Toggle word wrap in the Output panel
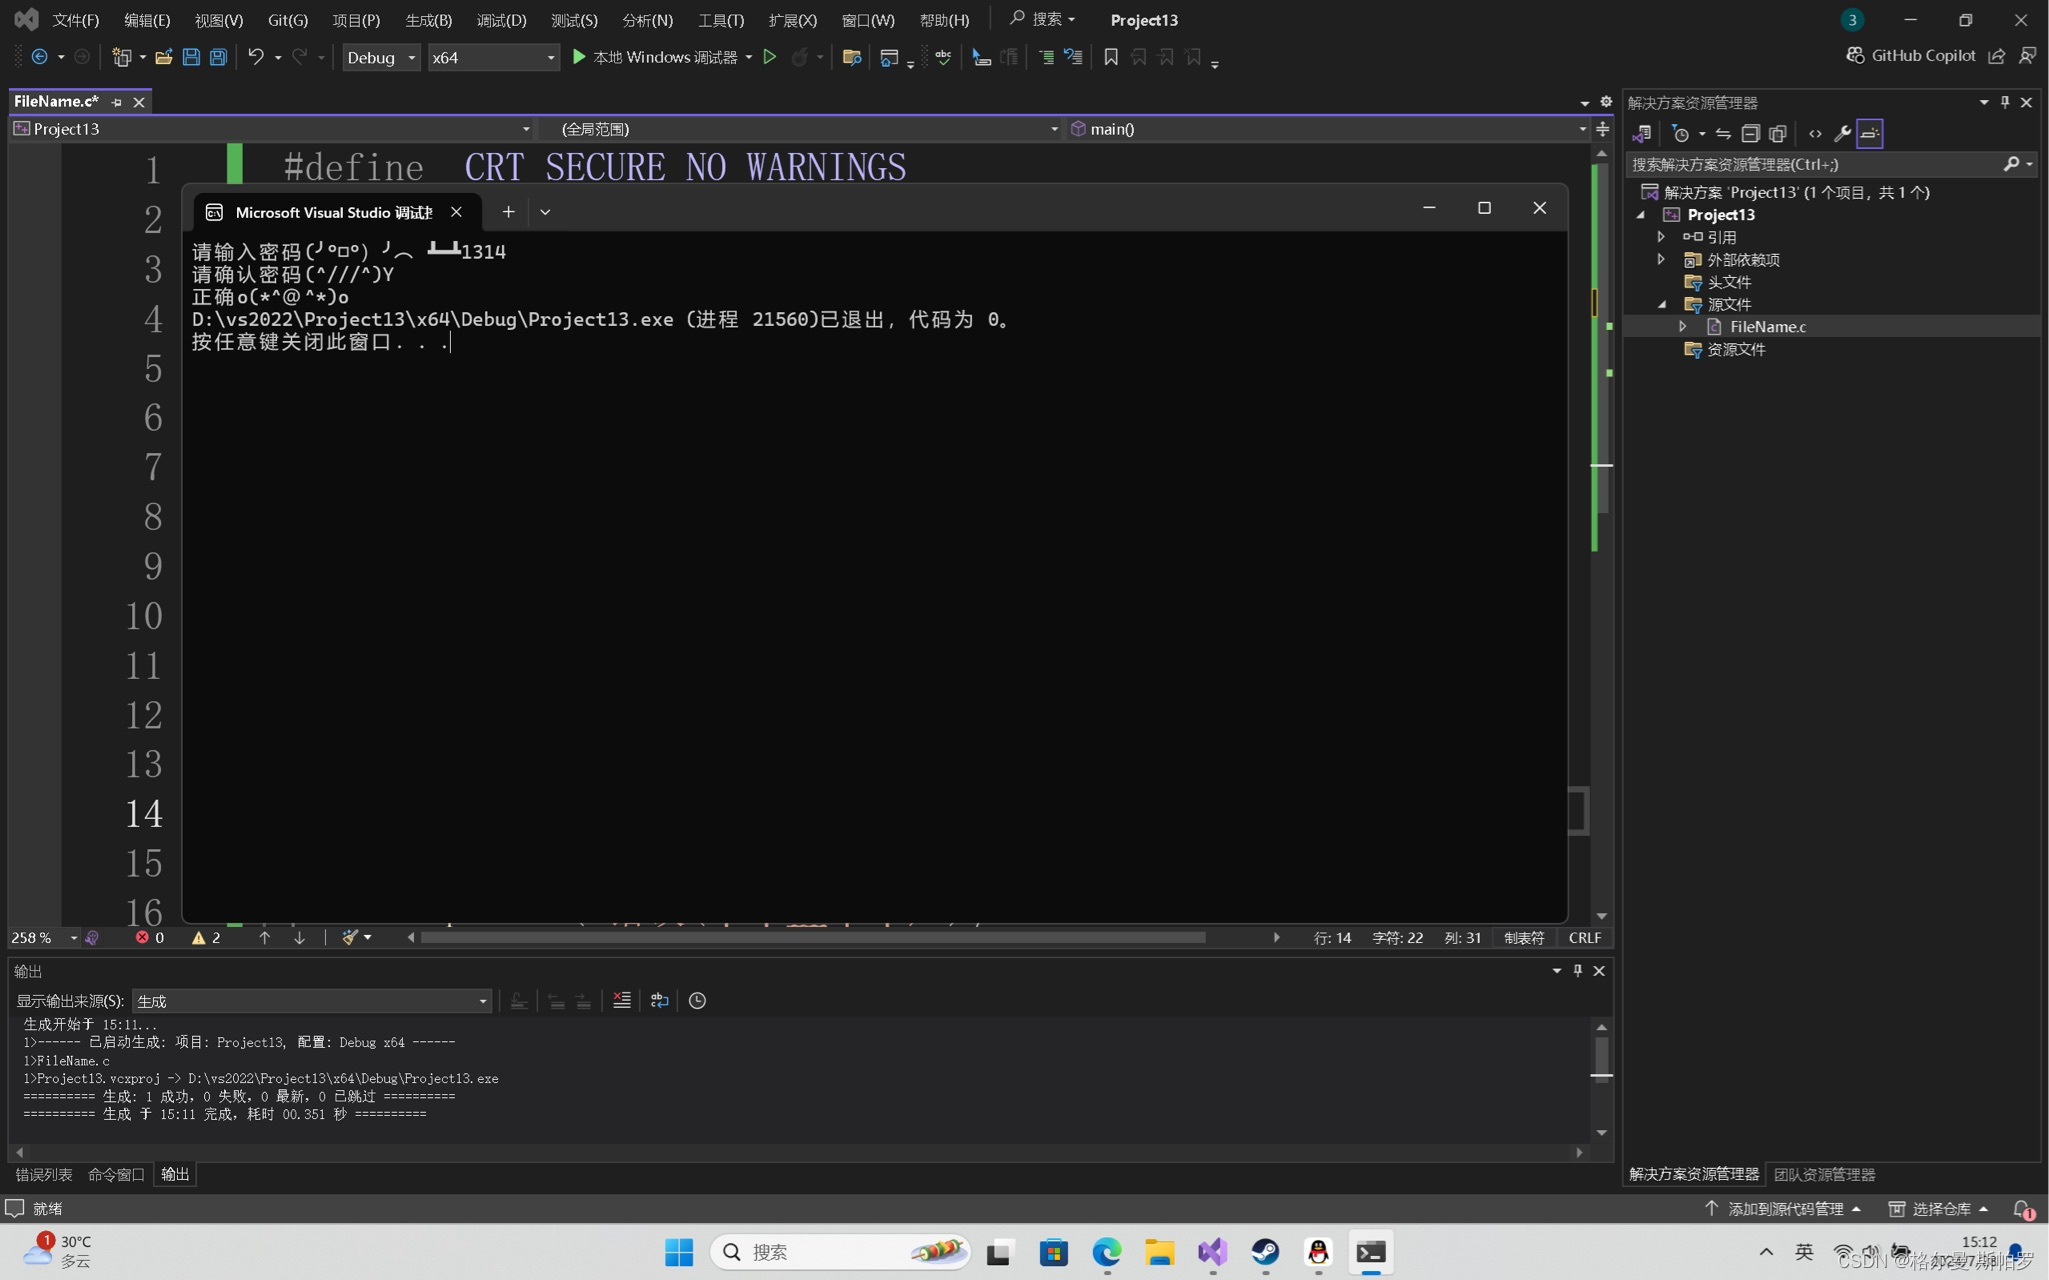The height and width of the screenshot is (1280, 2049). (x=659, y=1000)
